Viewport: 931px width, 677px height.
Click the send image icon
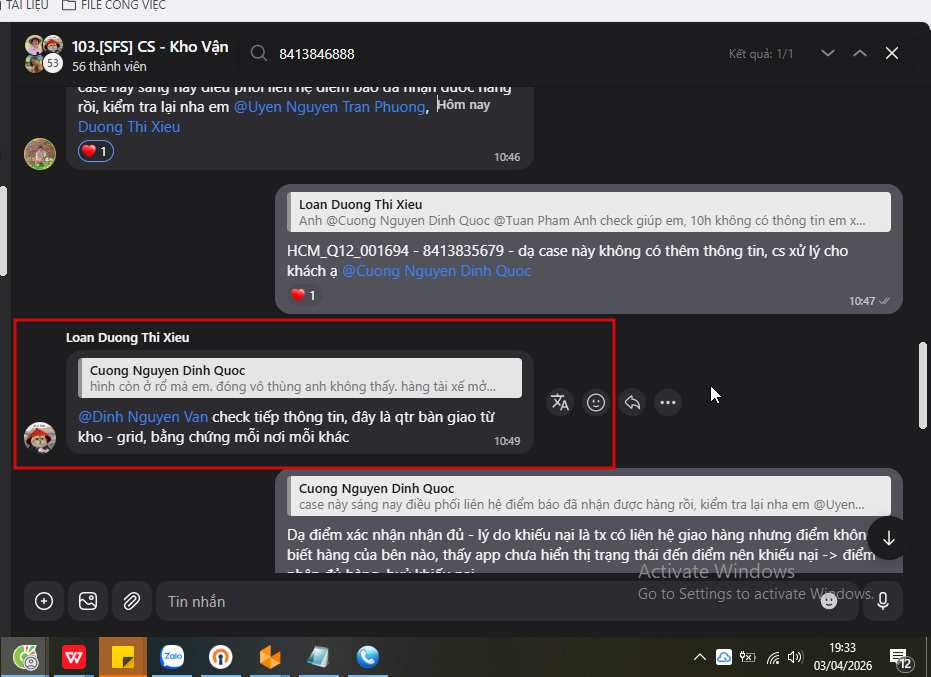point(88,602)
